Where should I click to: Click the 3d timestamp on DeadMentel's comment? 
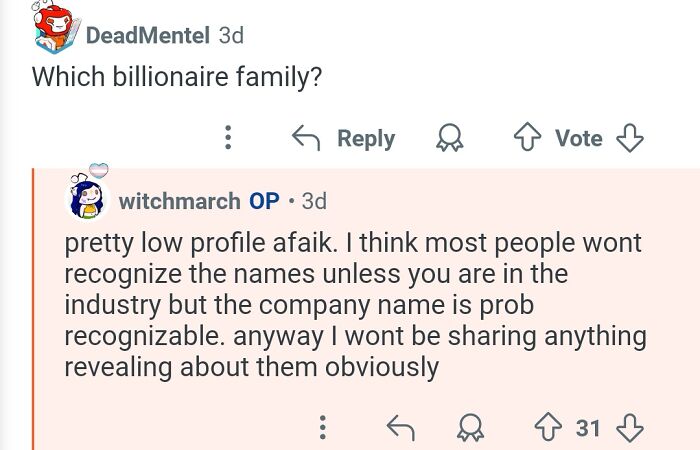231,35
